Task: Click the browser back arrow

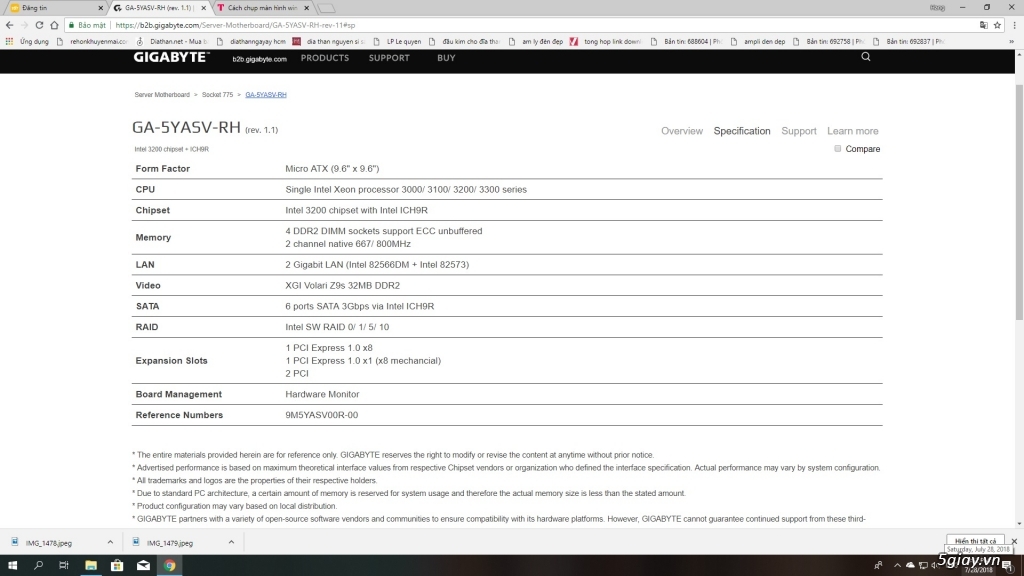Action: click(10, 25)
